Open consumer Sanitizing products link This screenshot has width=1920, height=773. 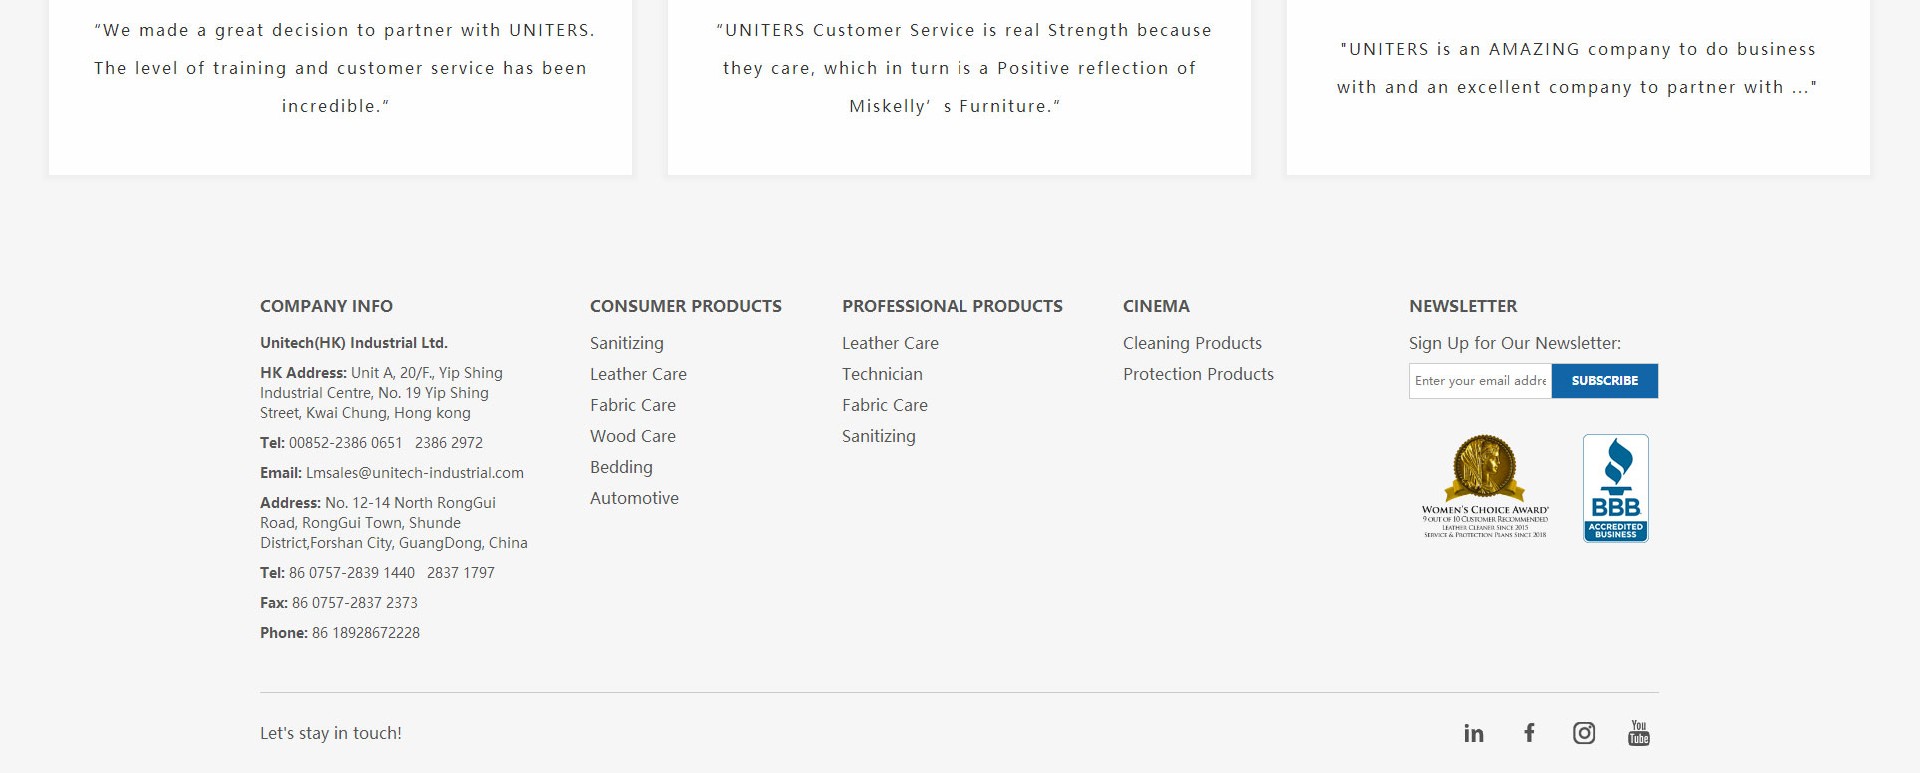(626, 343)
